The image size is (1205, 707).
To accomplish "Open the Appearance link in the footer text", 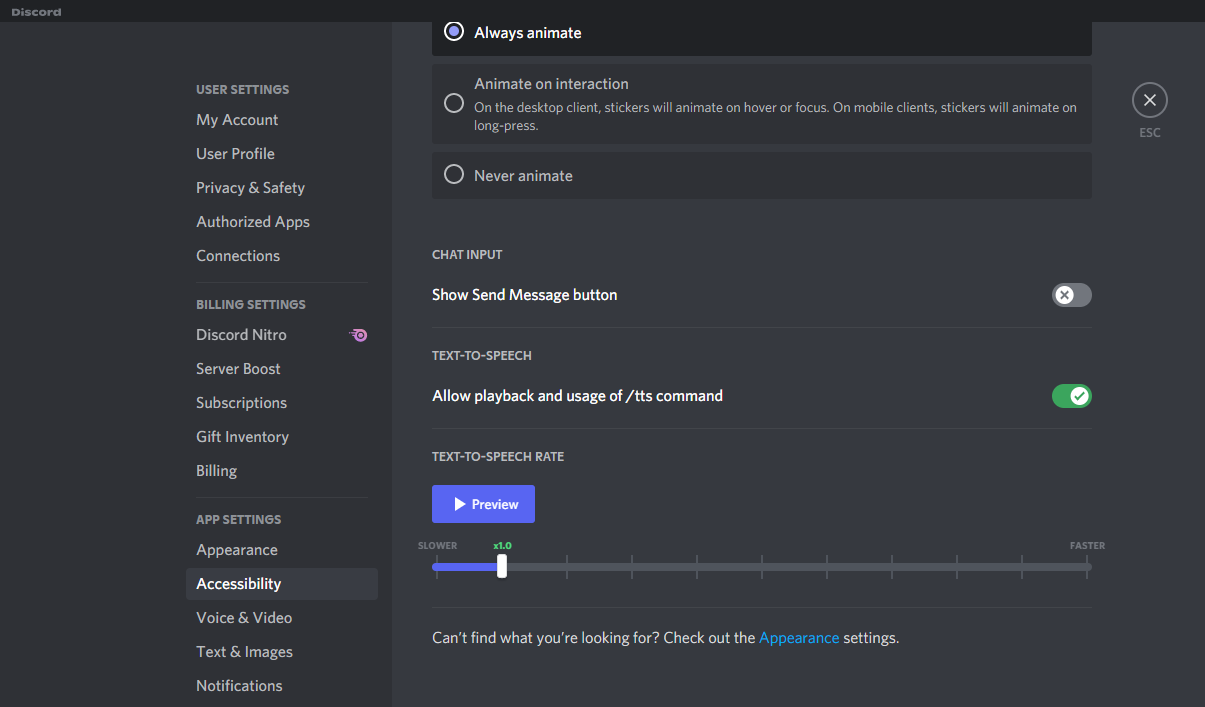I will point(799,637).
